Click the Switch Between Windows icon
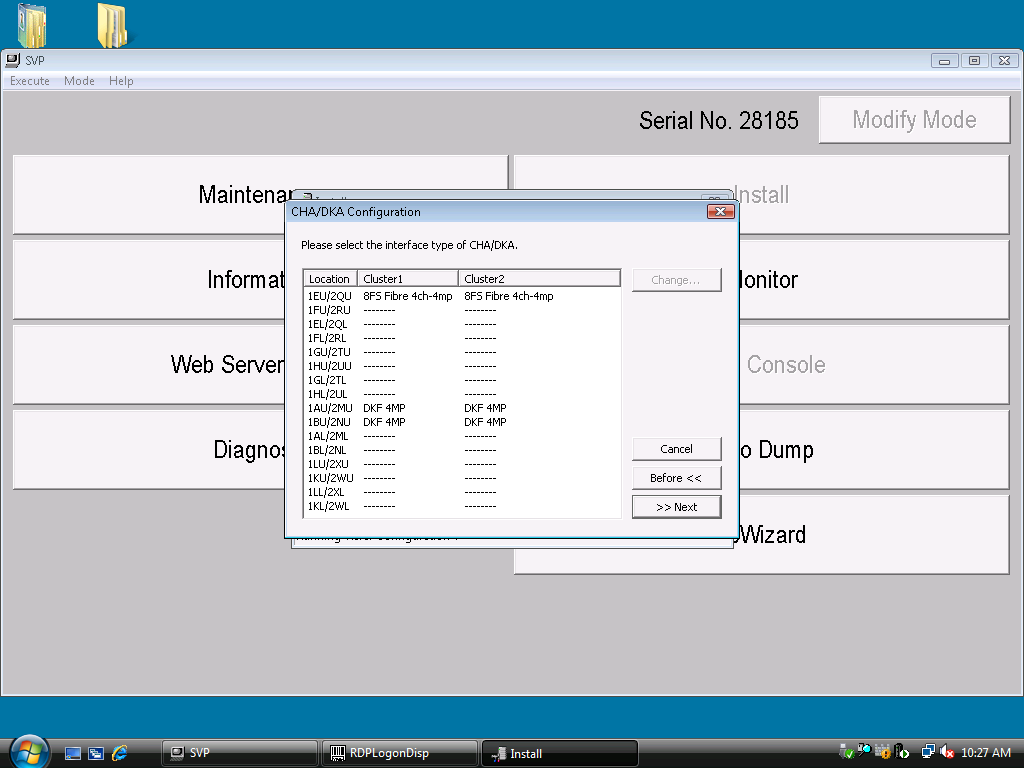1024x768 pixels. pos(96,753)
